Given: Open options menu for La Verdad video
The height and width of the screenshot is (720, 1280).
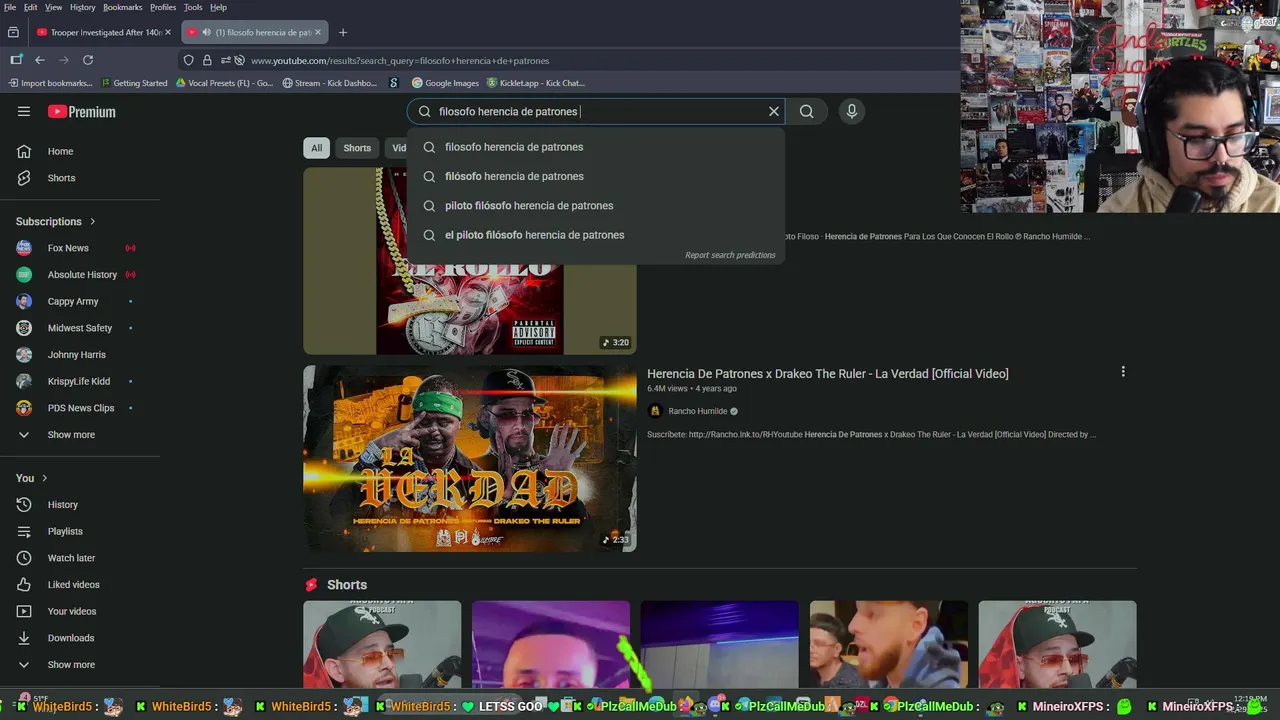Looking at the screenshot, I should [1123, 372].
